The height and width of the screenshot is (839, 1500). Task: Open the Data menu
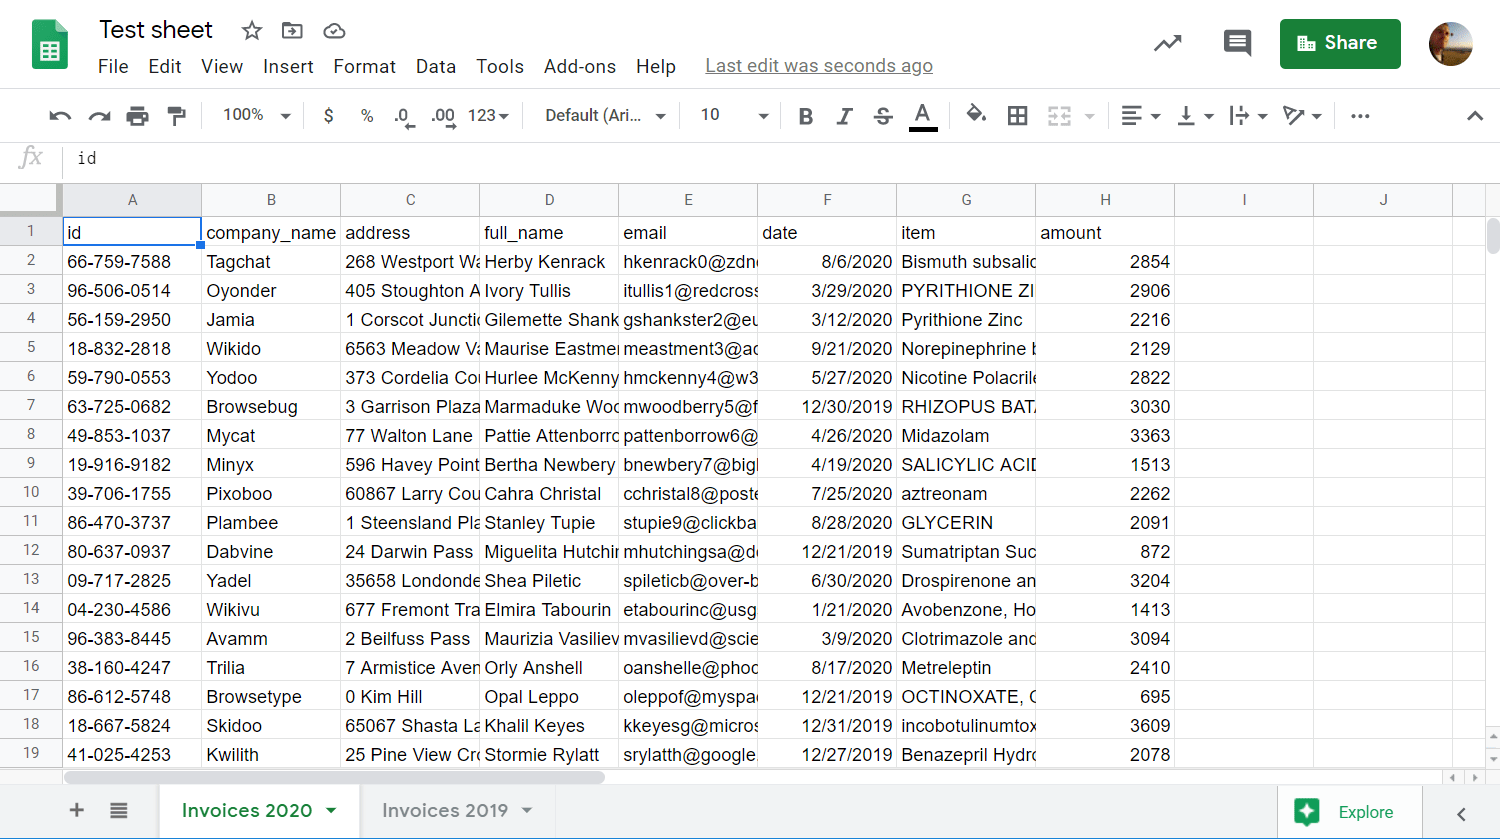(x=436, y=66)
